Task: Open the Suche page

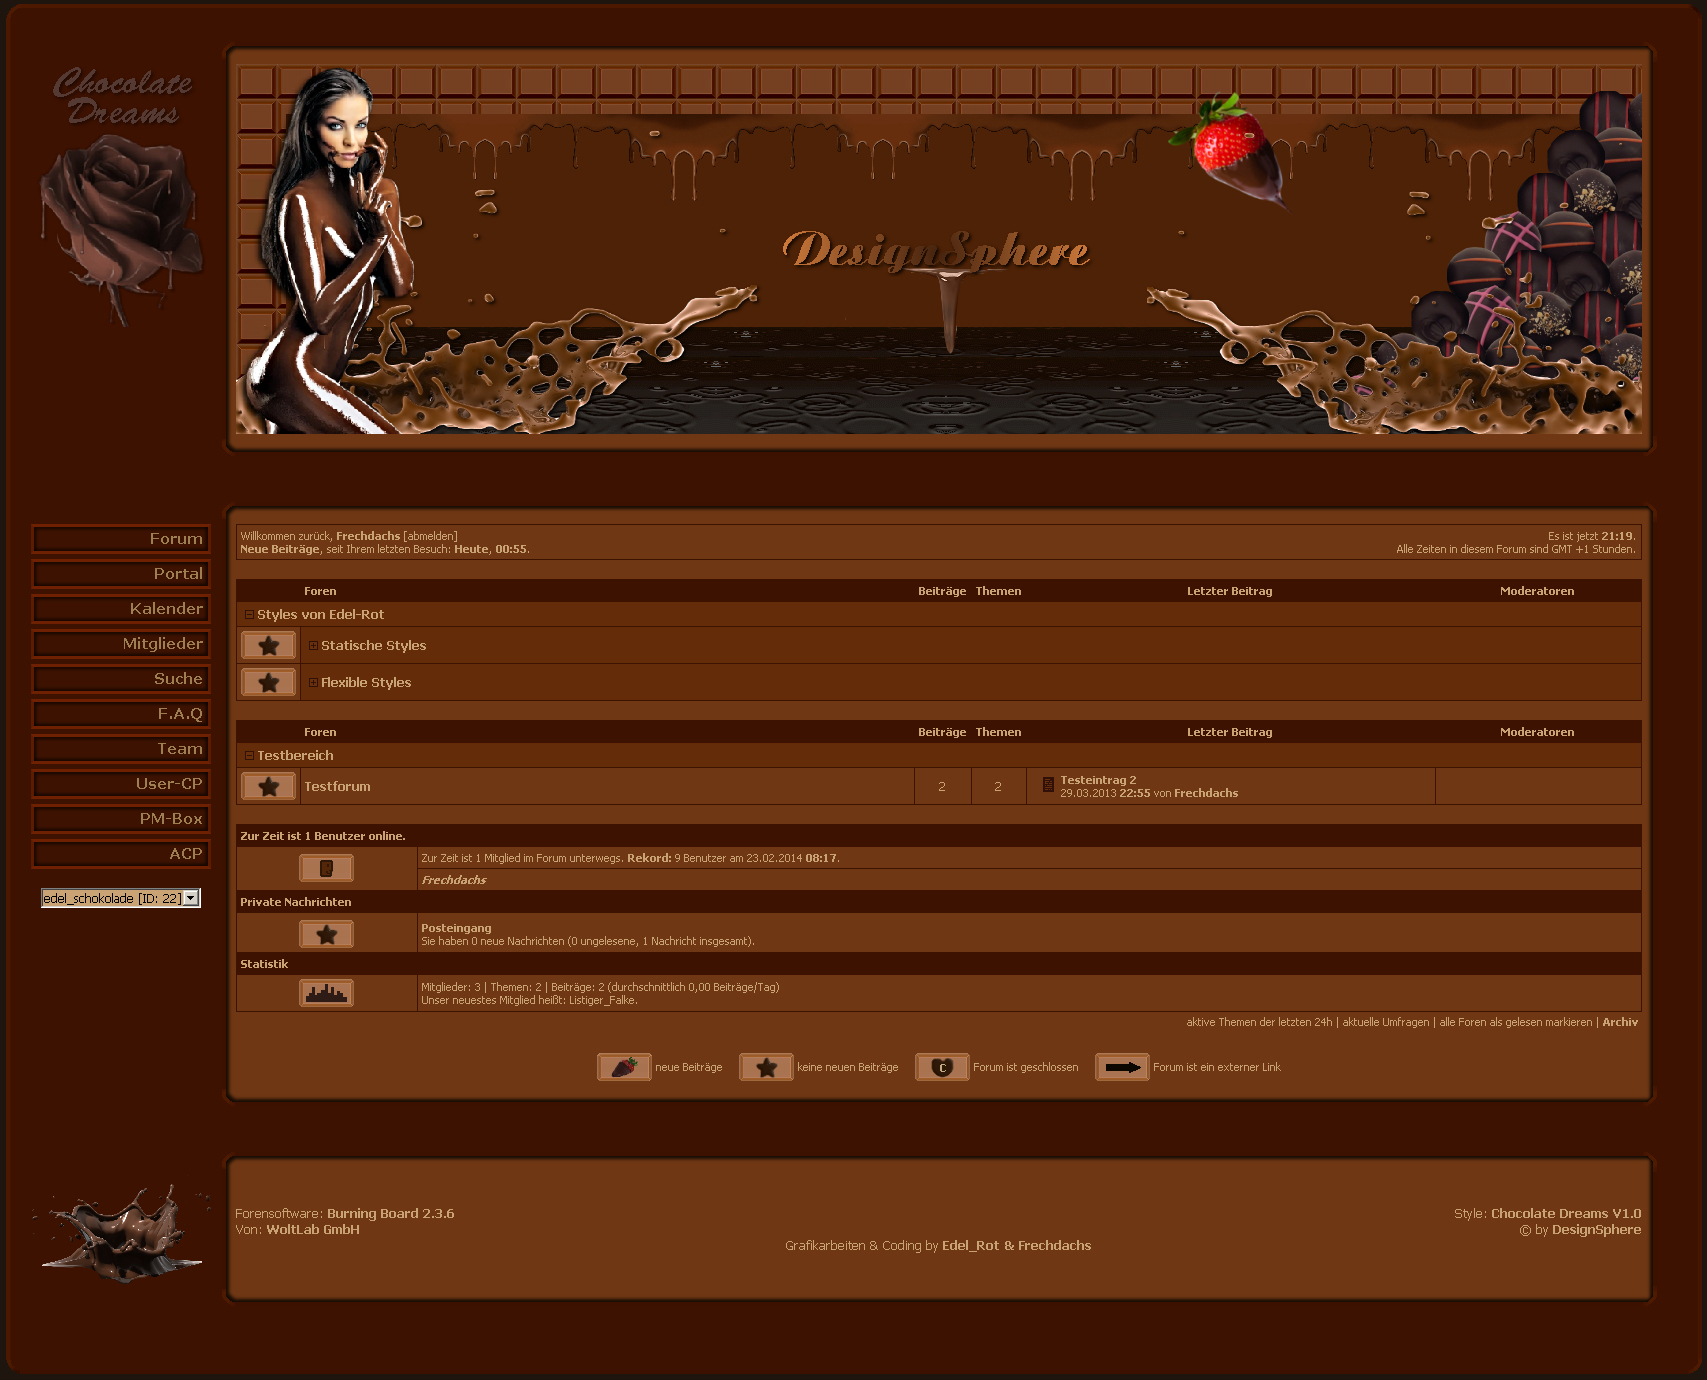Action: 121,679
